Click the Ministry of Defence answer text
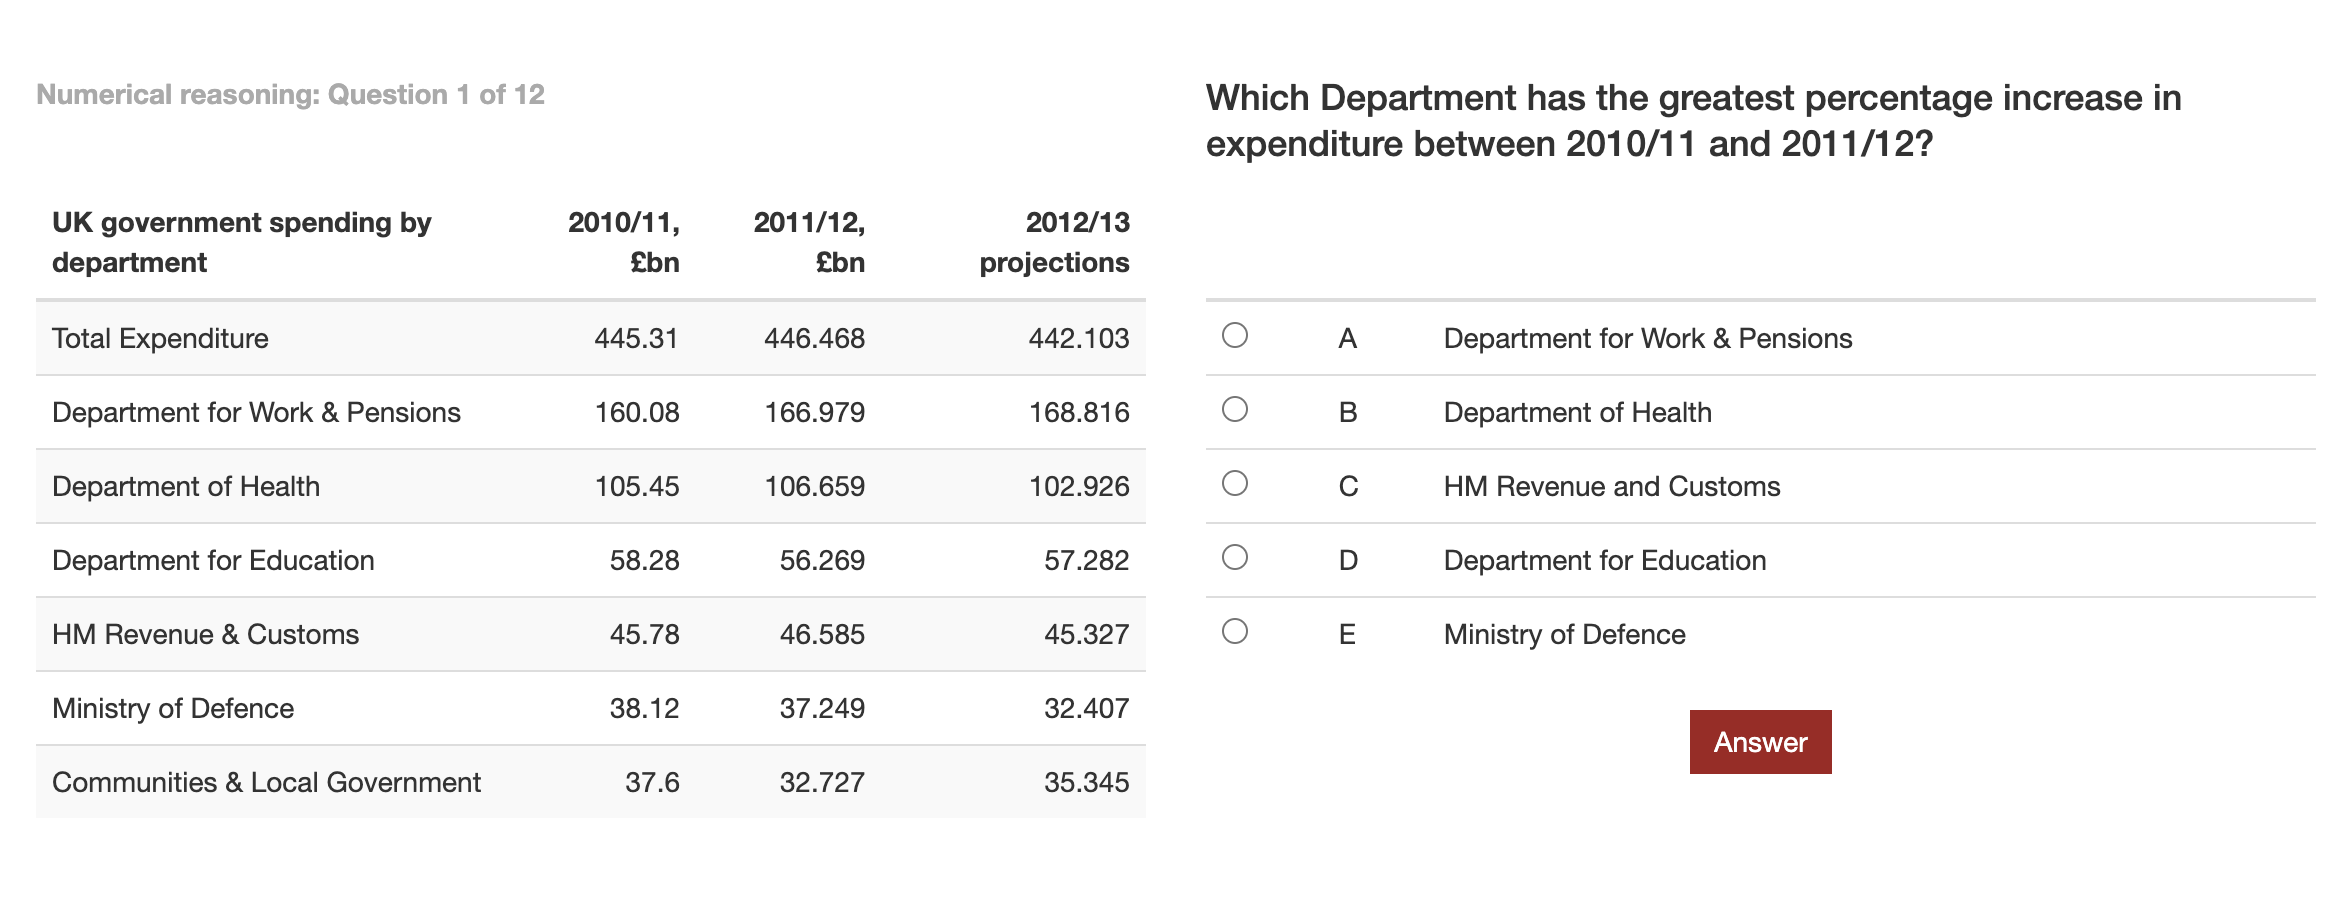The width and height of the screenshot is (2348, 904). pyautogui.click(x=1564, y=634)
